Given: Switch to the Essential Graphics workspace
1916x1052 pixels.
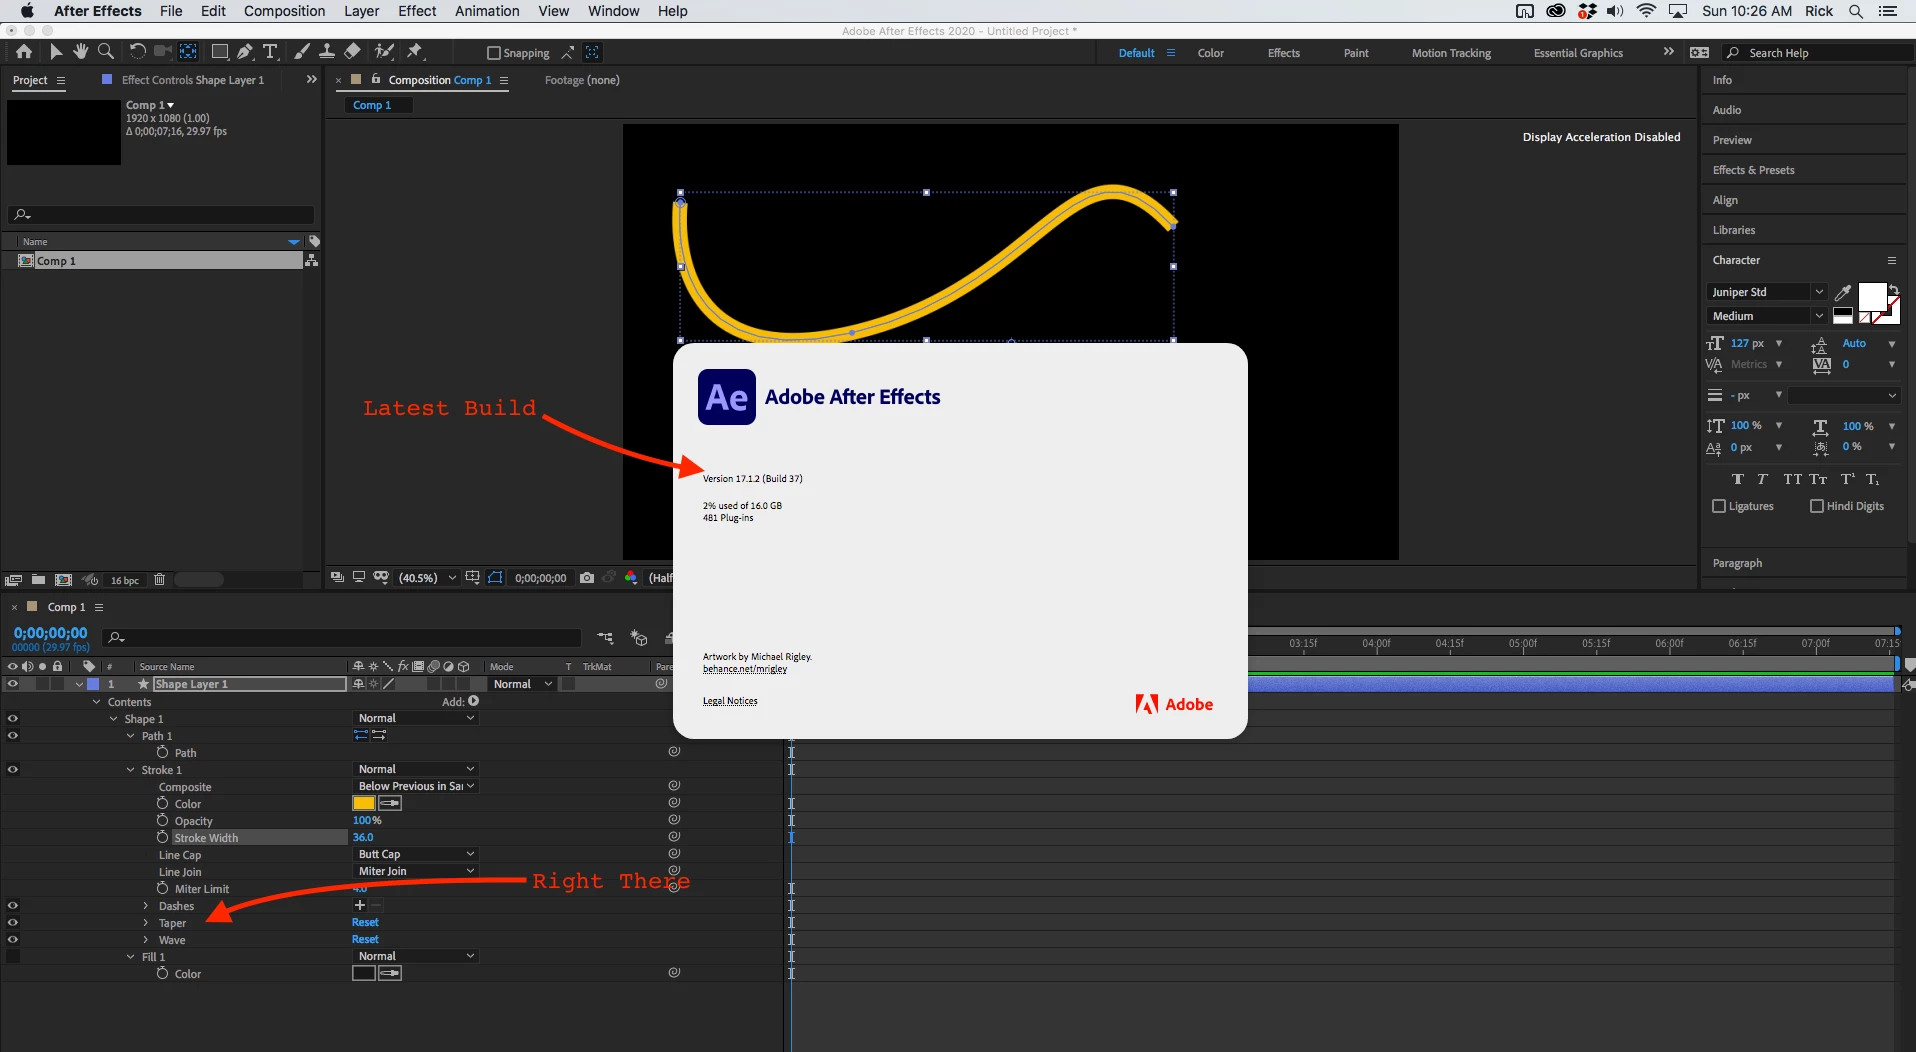Looking at the screenshot, I should (x=1578, y=53).
